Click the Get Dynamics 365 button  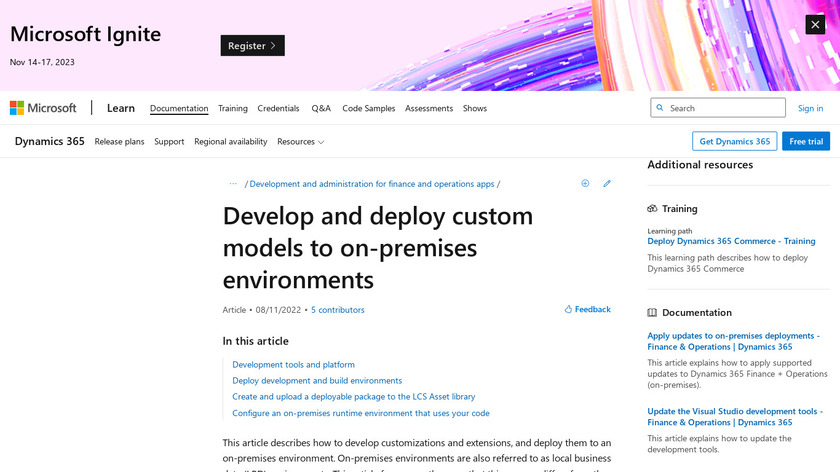click(734, 142)
